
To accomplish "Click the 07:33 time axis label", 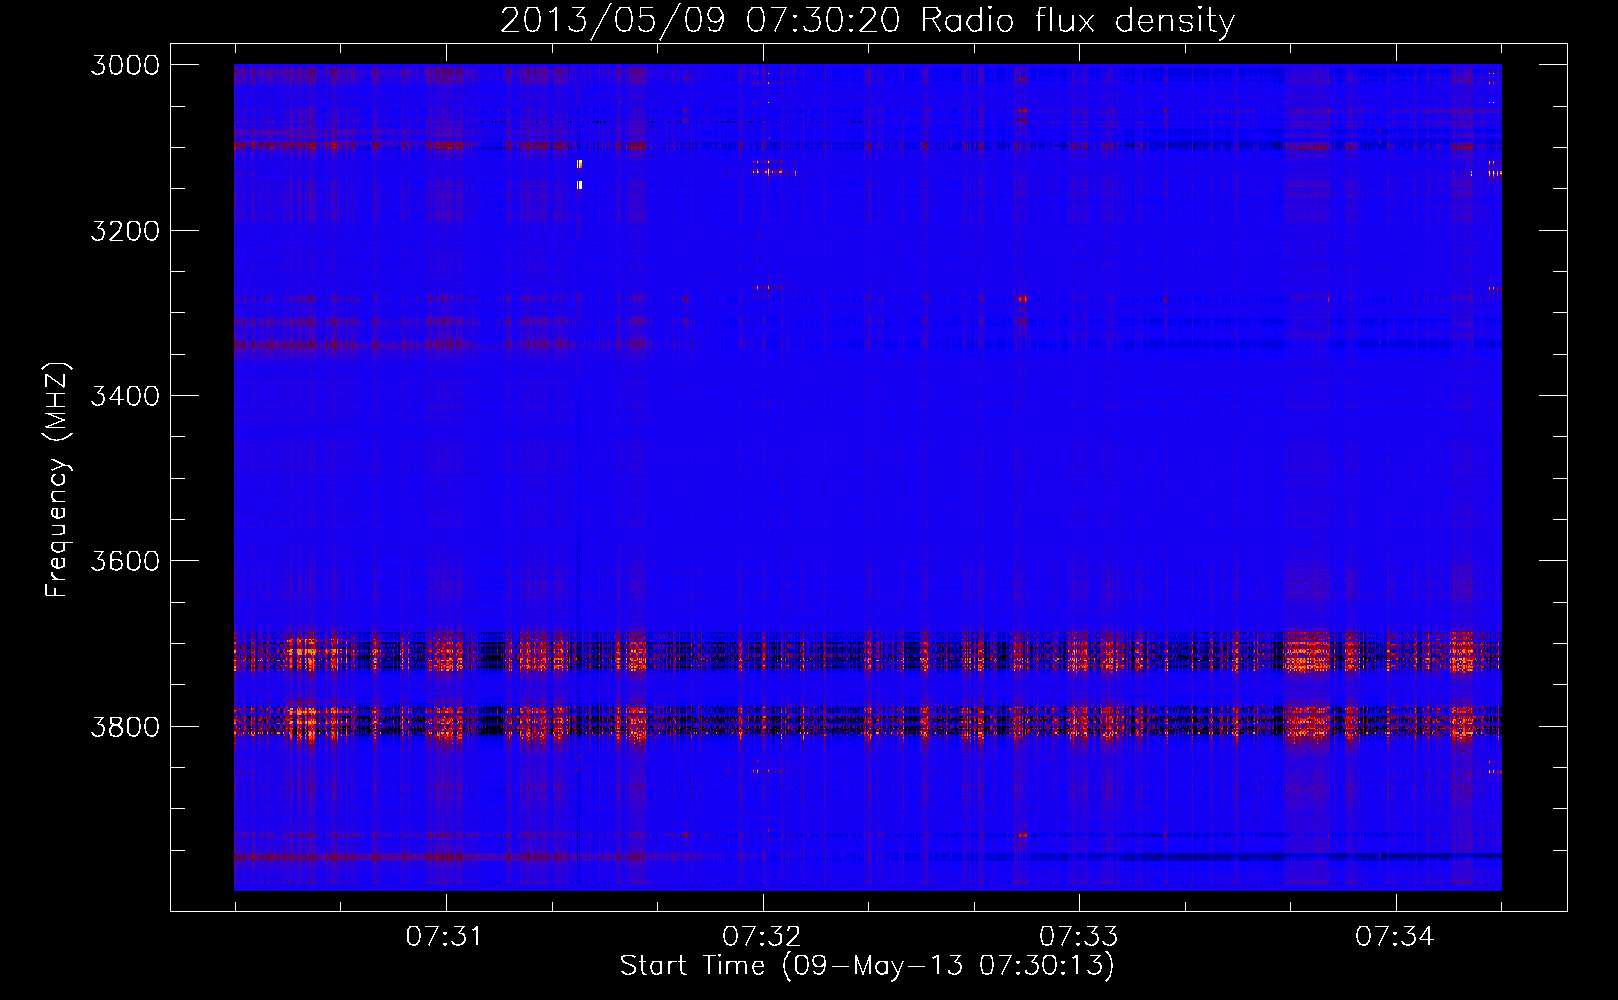I will [x=1078, y=936].
